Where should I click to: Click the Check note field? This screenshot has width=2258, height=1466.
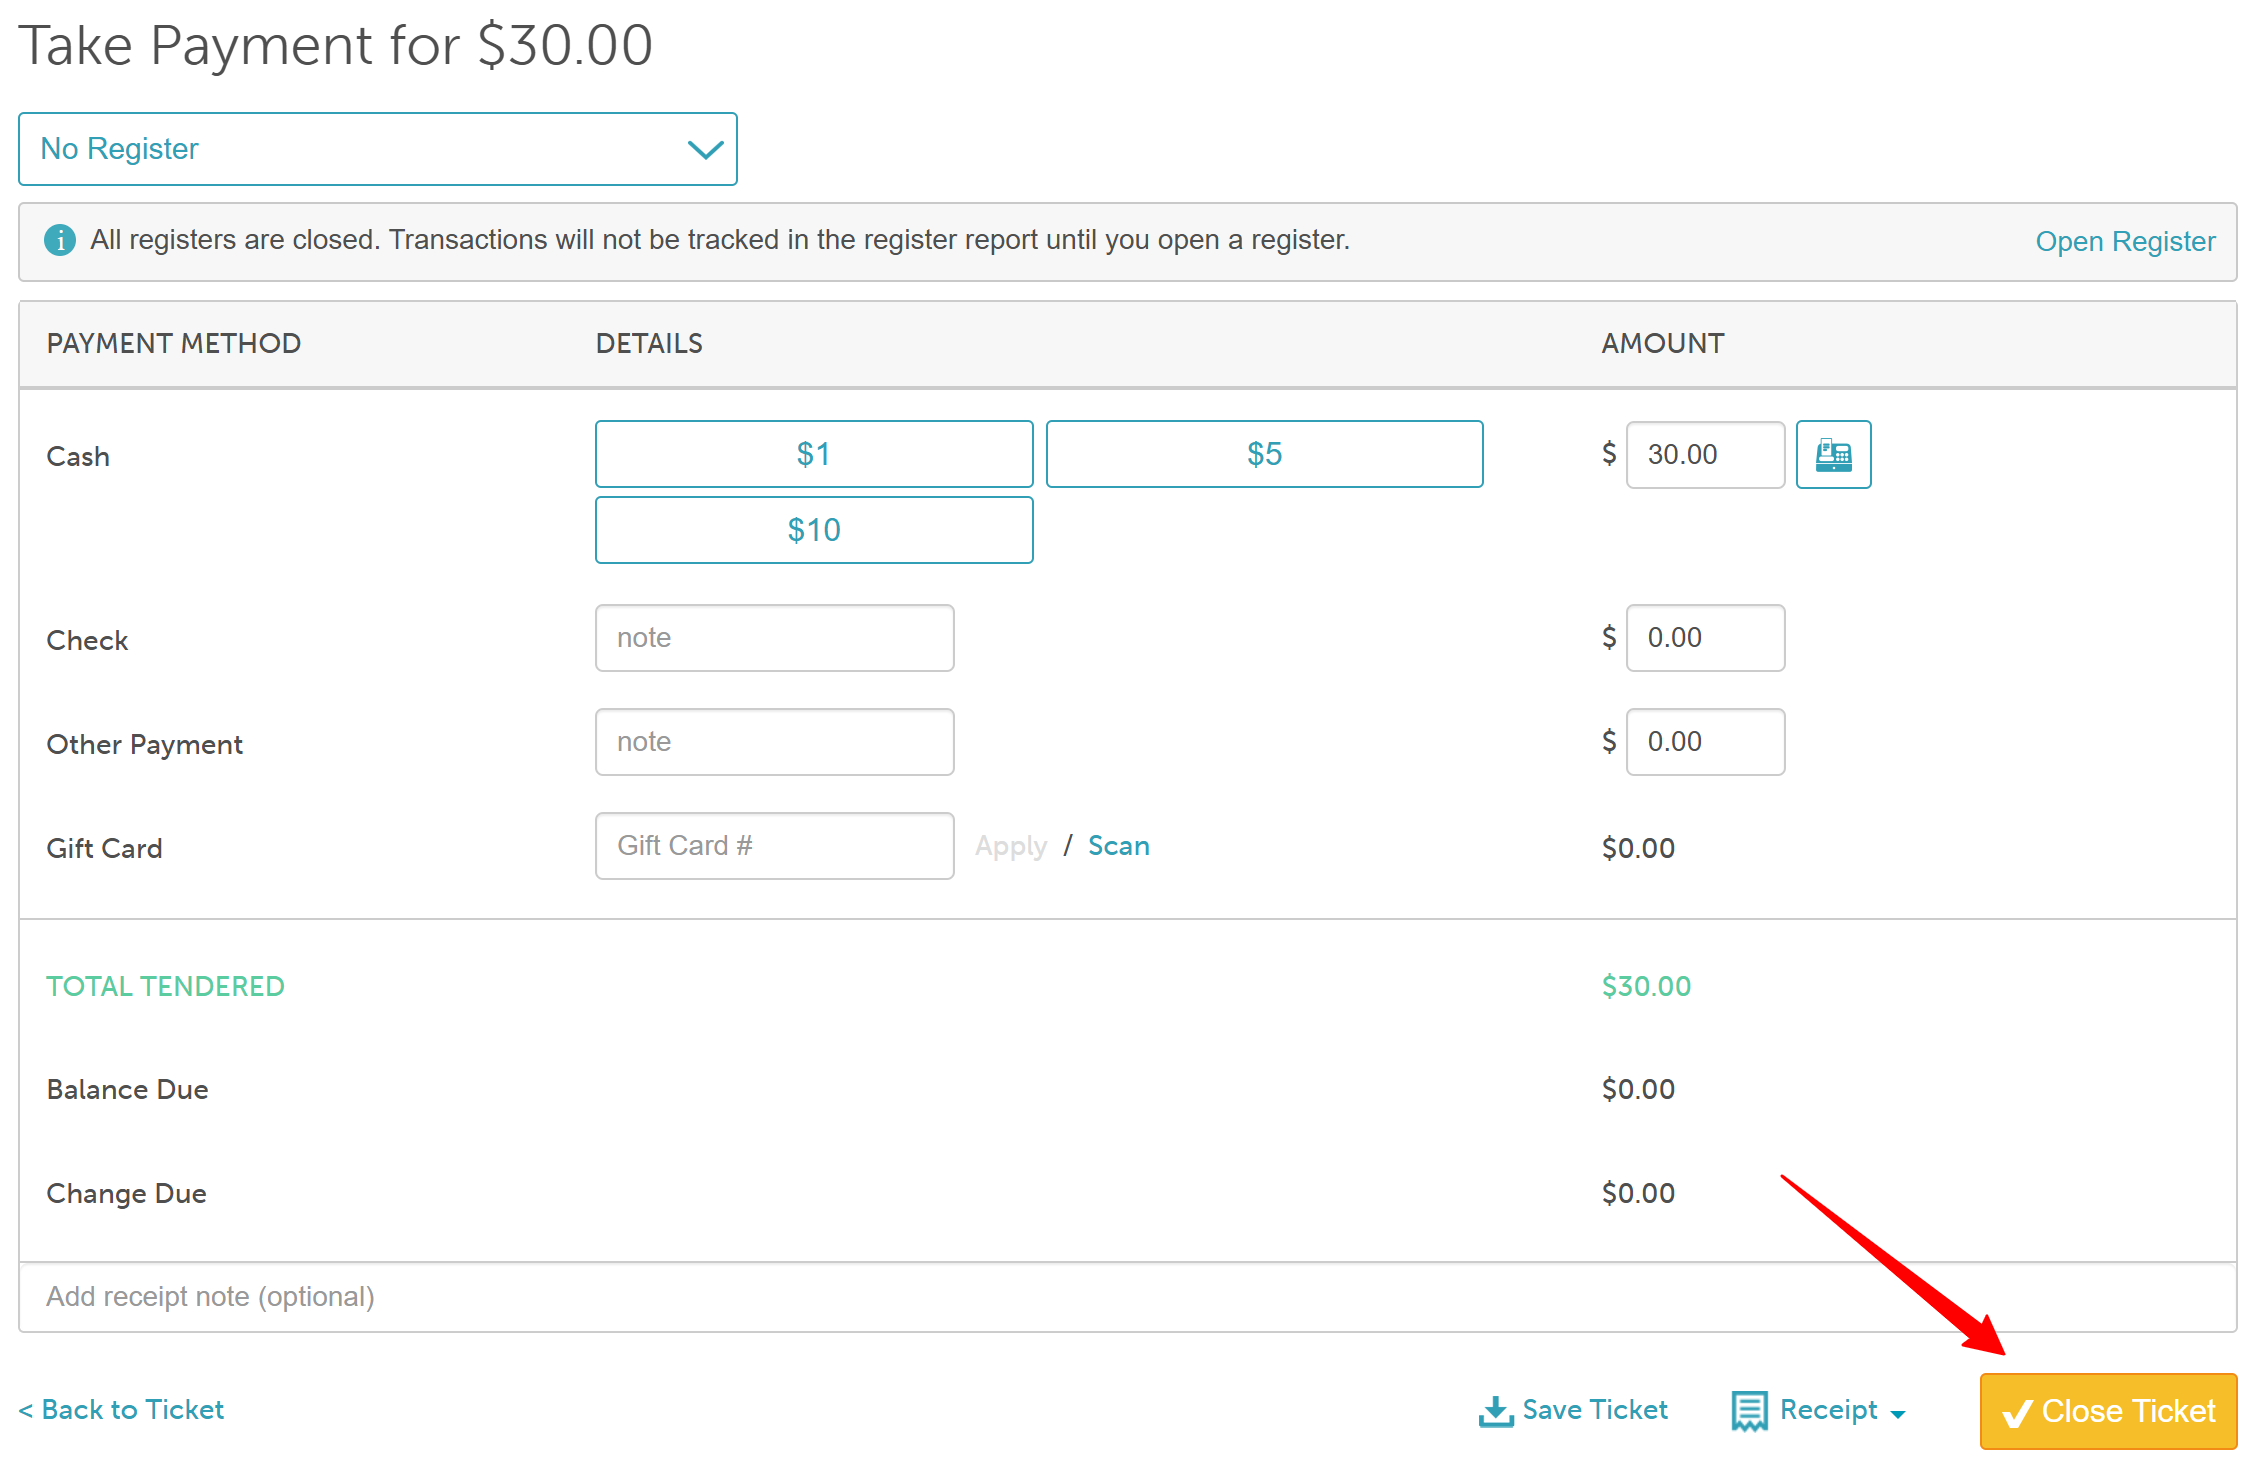point(774,638)
